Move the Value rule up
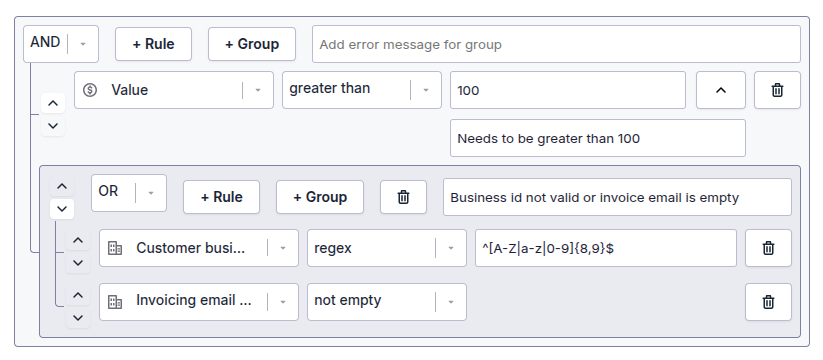The height and width of the screenshot is (360, 823). 52,103
